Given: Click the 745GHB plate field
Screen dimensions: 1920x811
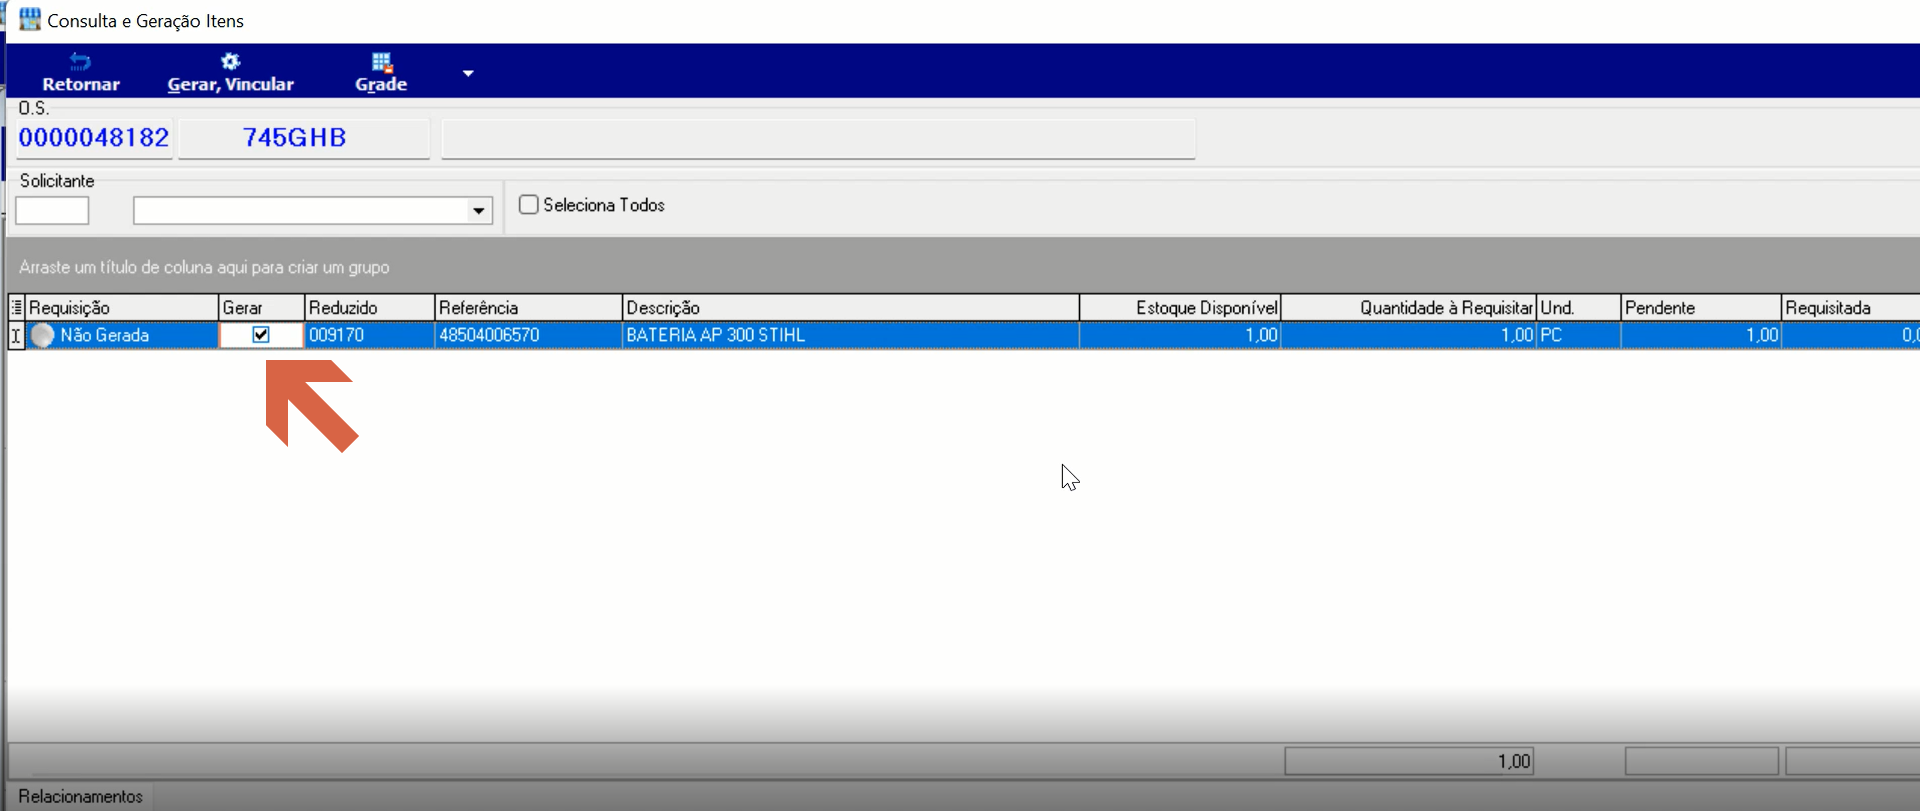Looking at the screenshot, I should (x=304, y=138).
